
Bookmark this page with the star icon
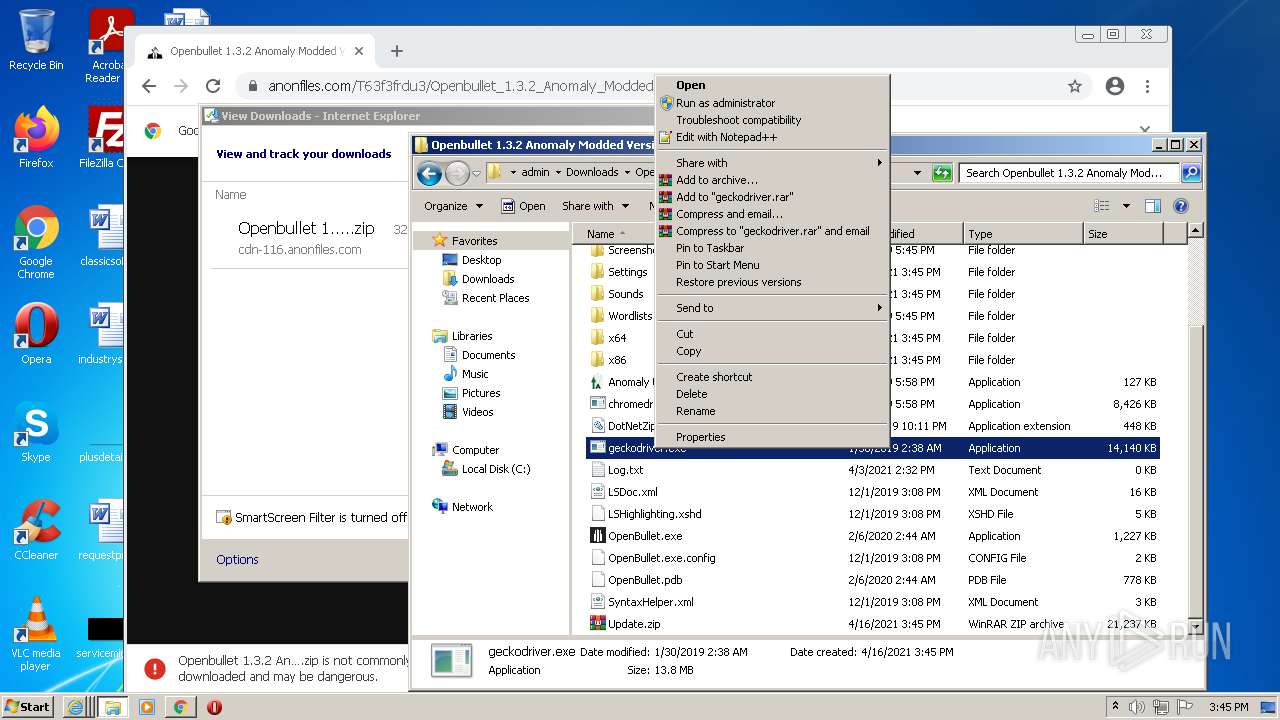pyautogui.click(x=1075, y=86)
